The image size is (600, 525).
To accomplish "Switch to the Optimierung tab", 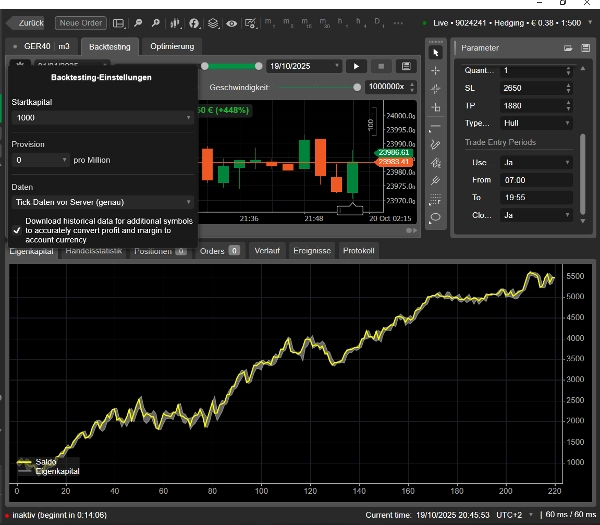I will [x=172, y=46].
